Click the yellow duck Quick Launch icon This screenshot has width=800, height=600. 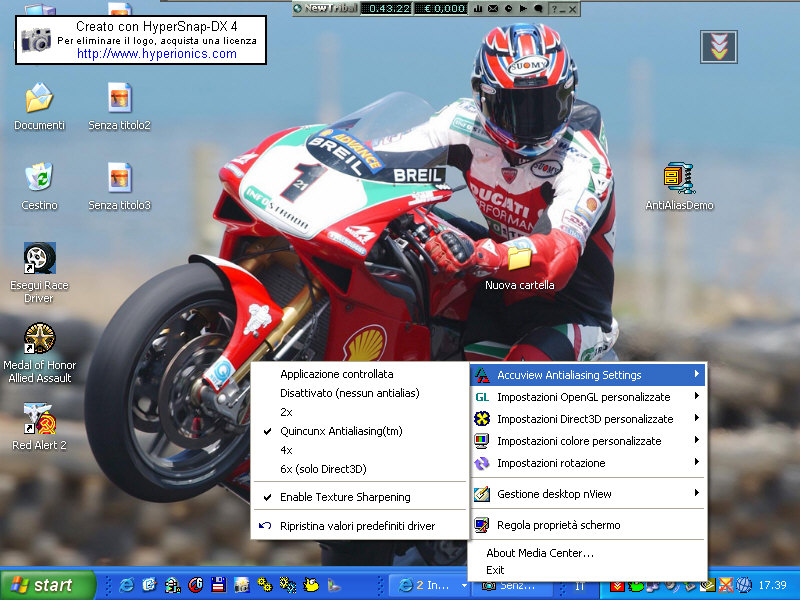[x=311, y=585]
